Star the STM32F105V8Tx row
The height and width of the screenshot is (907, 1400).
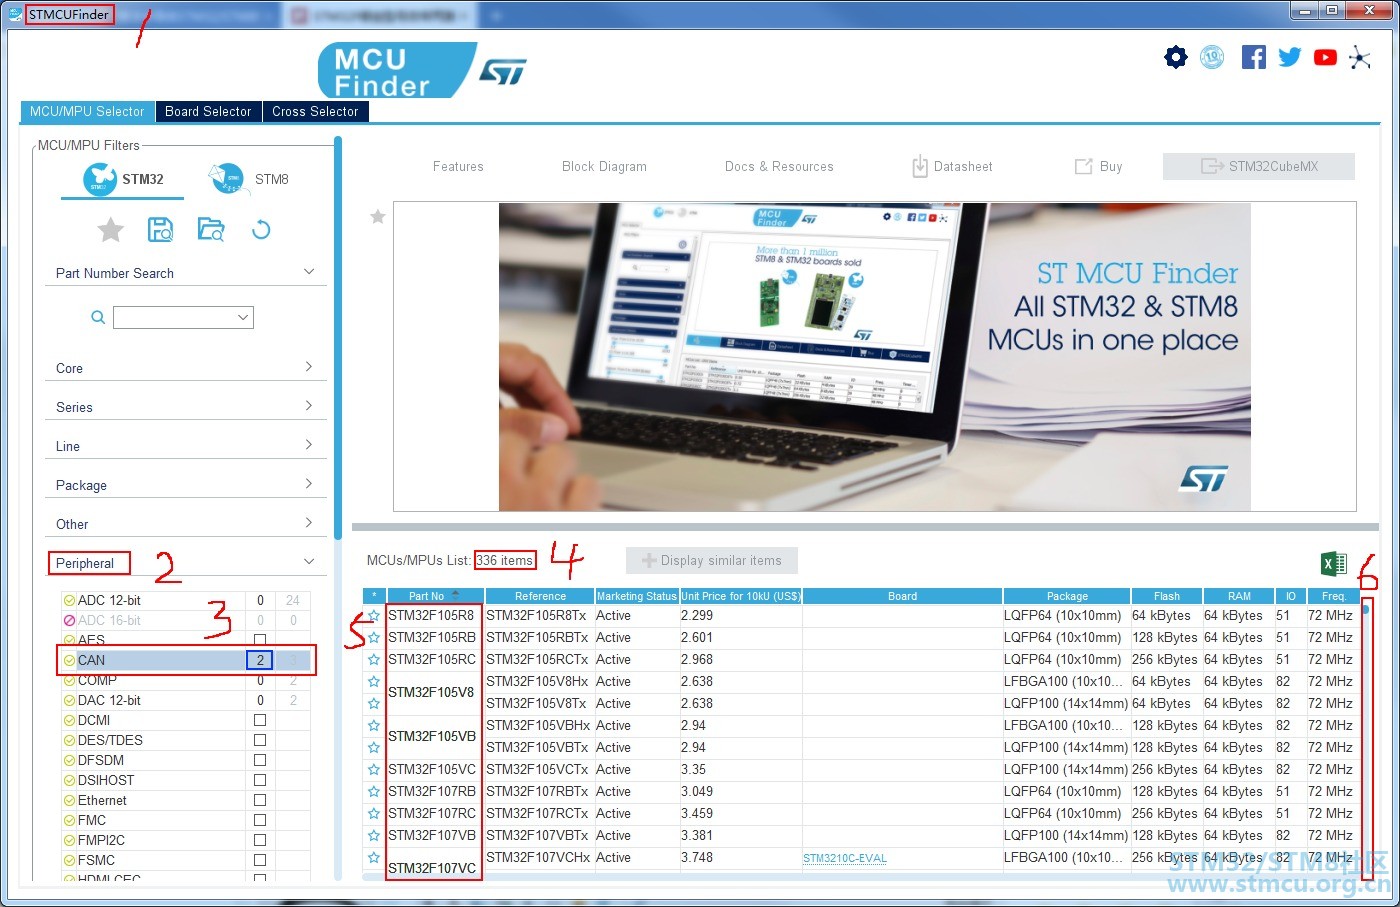[x=374, y=704]
